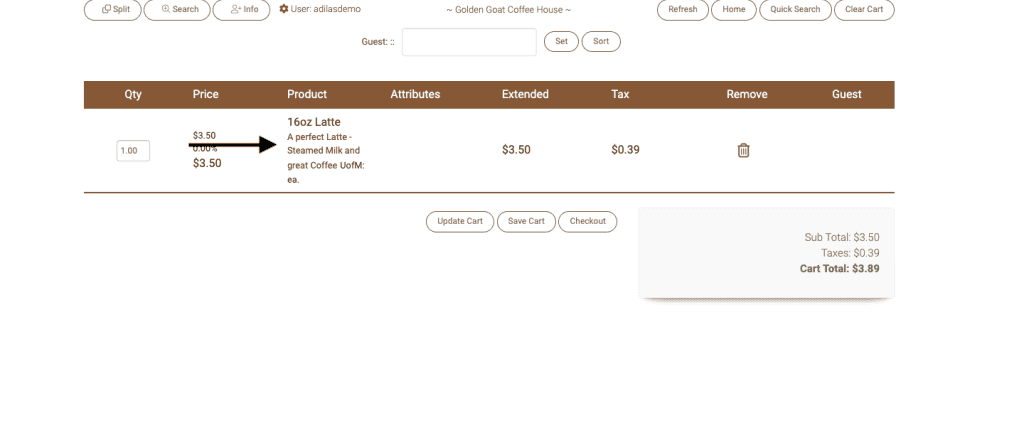Proceed with the Checkout button
This screenshot has width=1024, height=435.
[x=587, y=221]
